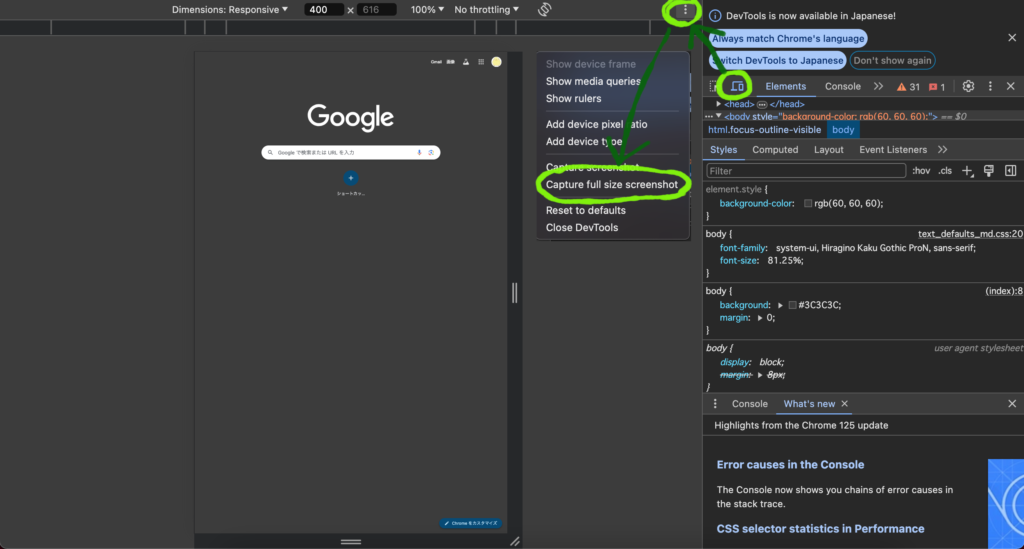Image resolution: width=1024 pixels, height=549 pixels.
Task: Open the Layout tab
Action: [x=828, y=149]
